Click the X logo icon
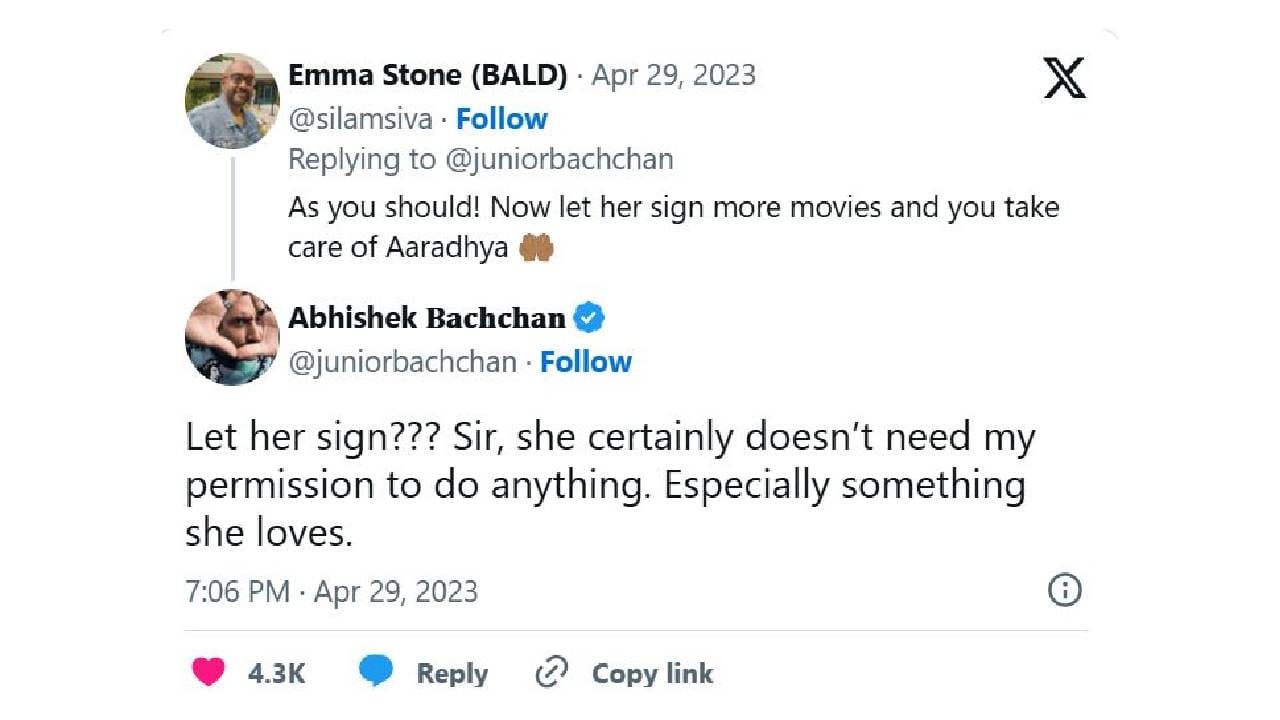This screenshot has height=720, width=1280. click(x=1064, y=77)
